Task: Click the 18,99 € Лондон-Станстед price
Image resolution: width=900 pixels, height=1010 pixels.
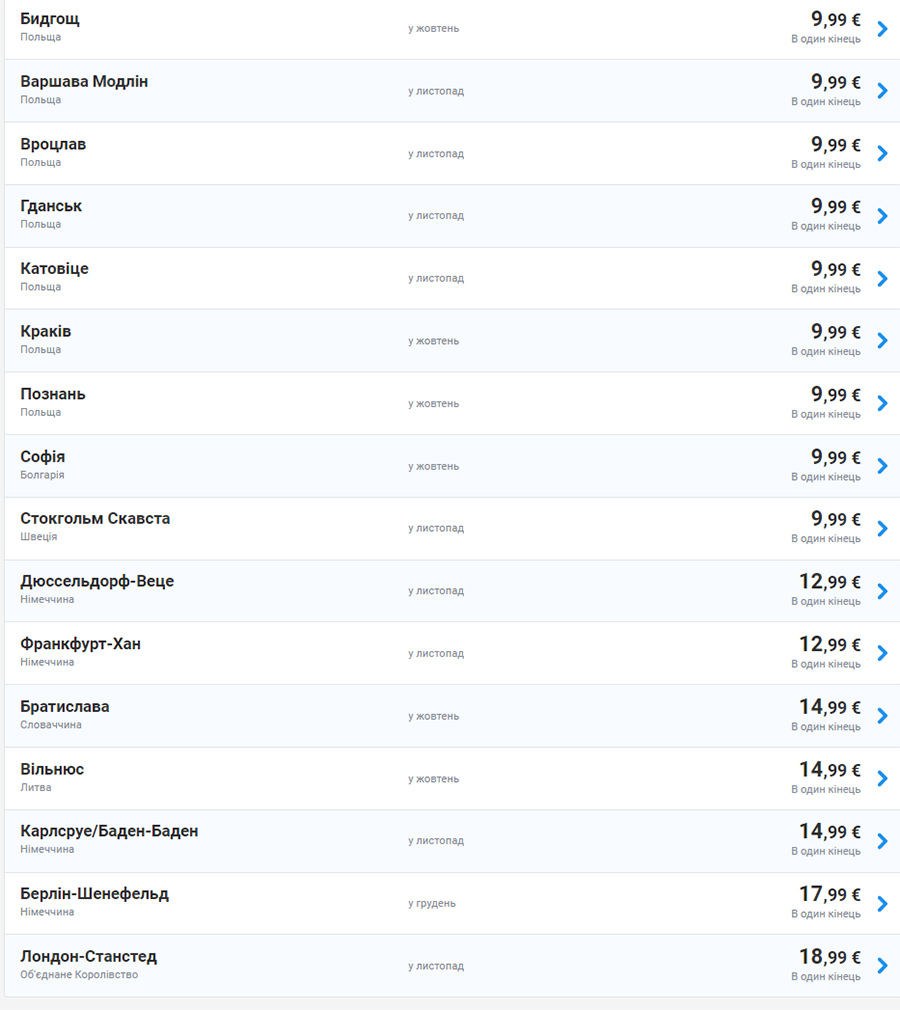Action: click(830, 957)
